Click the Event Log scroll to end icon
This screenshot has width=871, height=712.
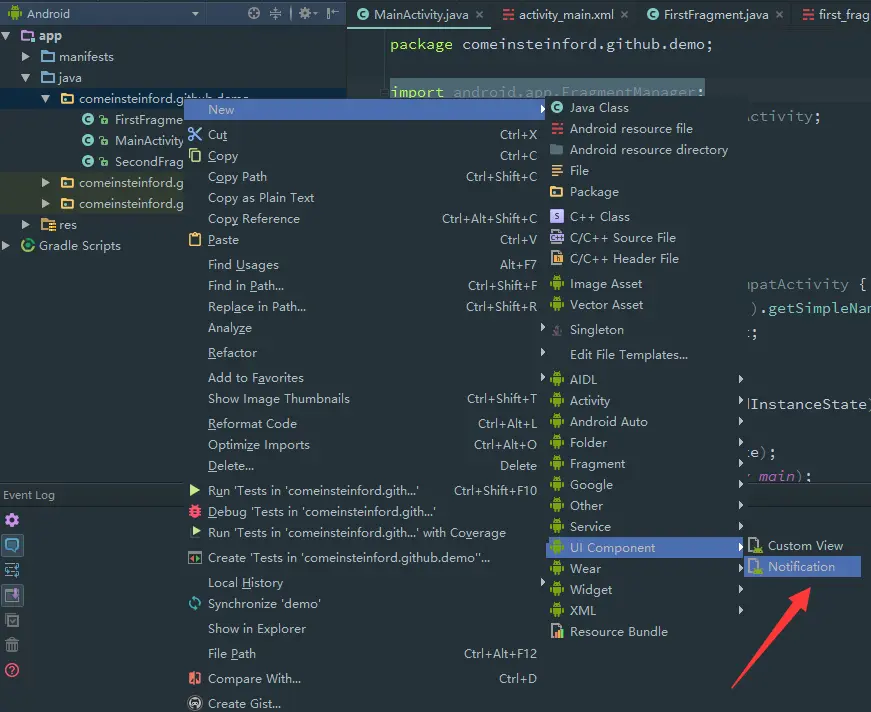[x=12, y=595]
